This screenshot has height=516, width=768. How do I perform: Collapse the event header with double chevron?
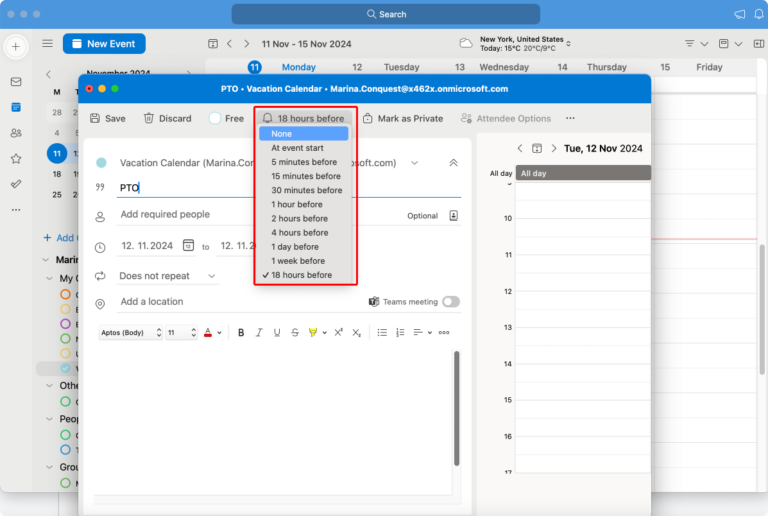tap(453, 163)
